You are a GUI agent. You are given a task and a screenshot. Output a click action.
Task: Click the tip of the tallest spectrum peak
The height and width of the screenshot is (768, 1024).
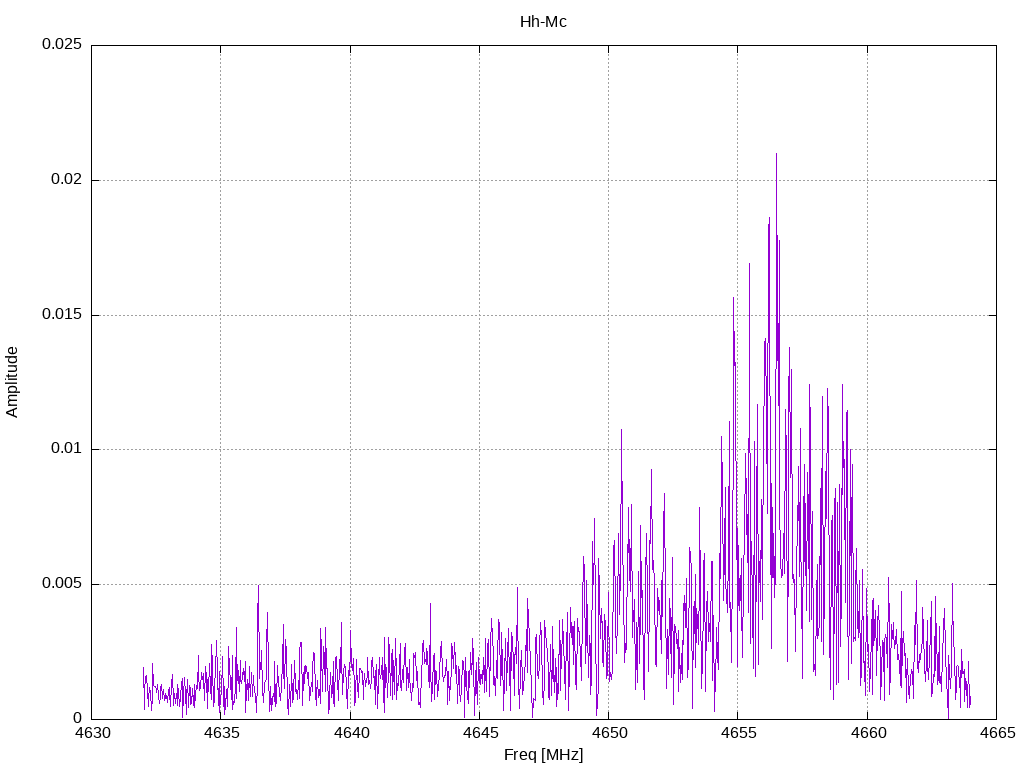(x=776, y=154)
